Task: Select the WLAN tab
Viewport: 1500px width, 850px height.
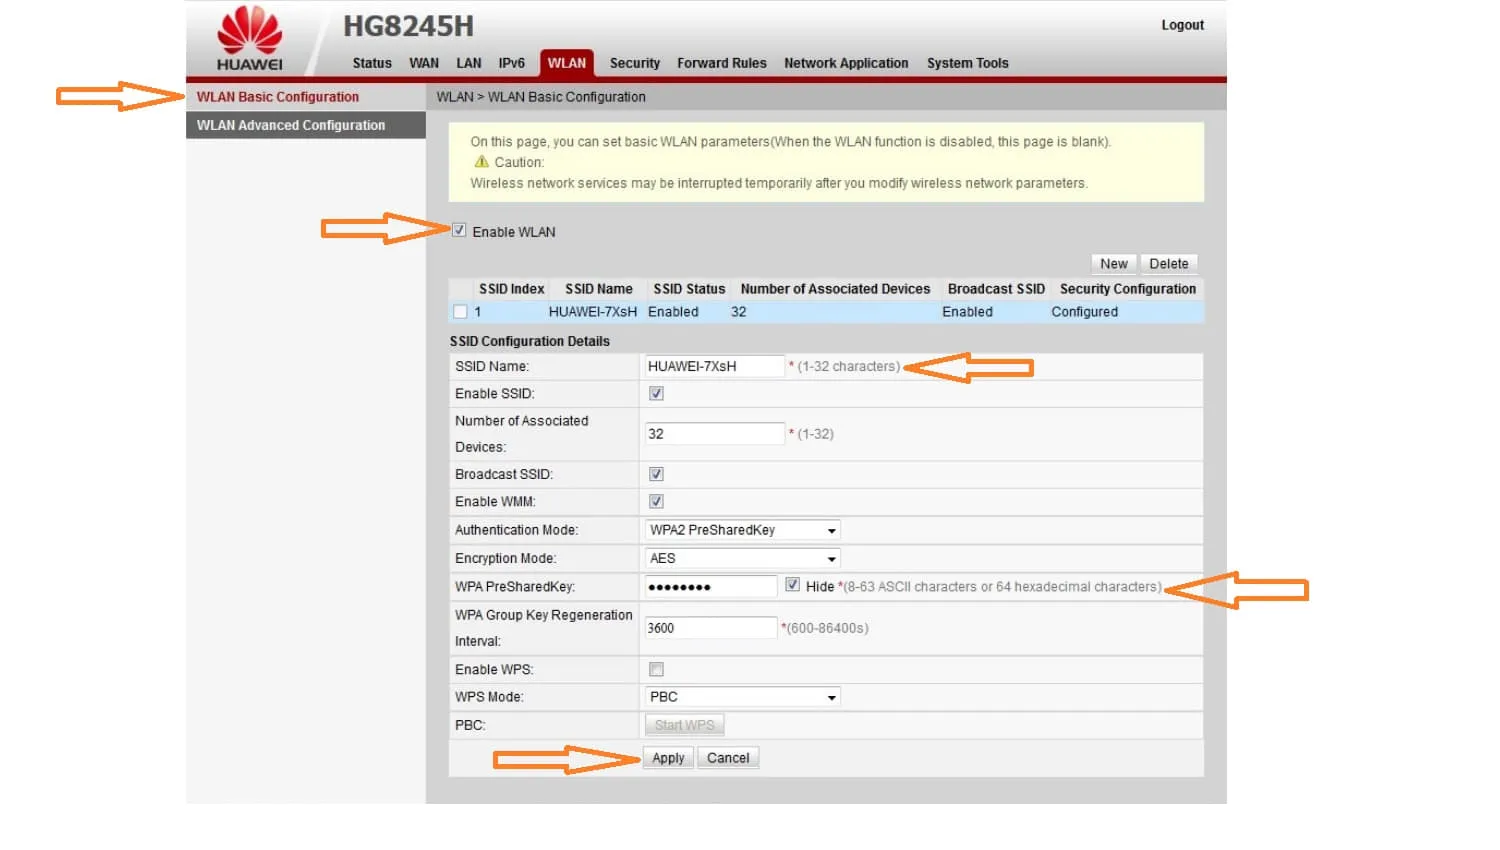Action: [567, 63]
